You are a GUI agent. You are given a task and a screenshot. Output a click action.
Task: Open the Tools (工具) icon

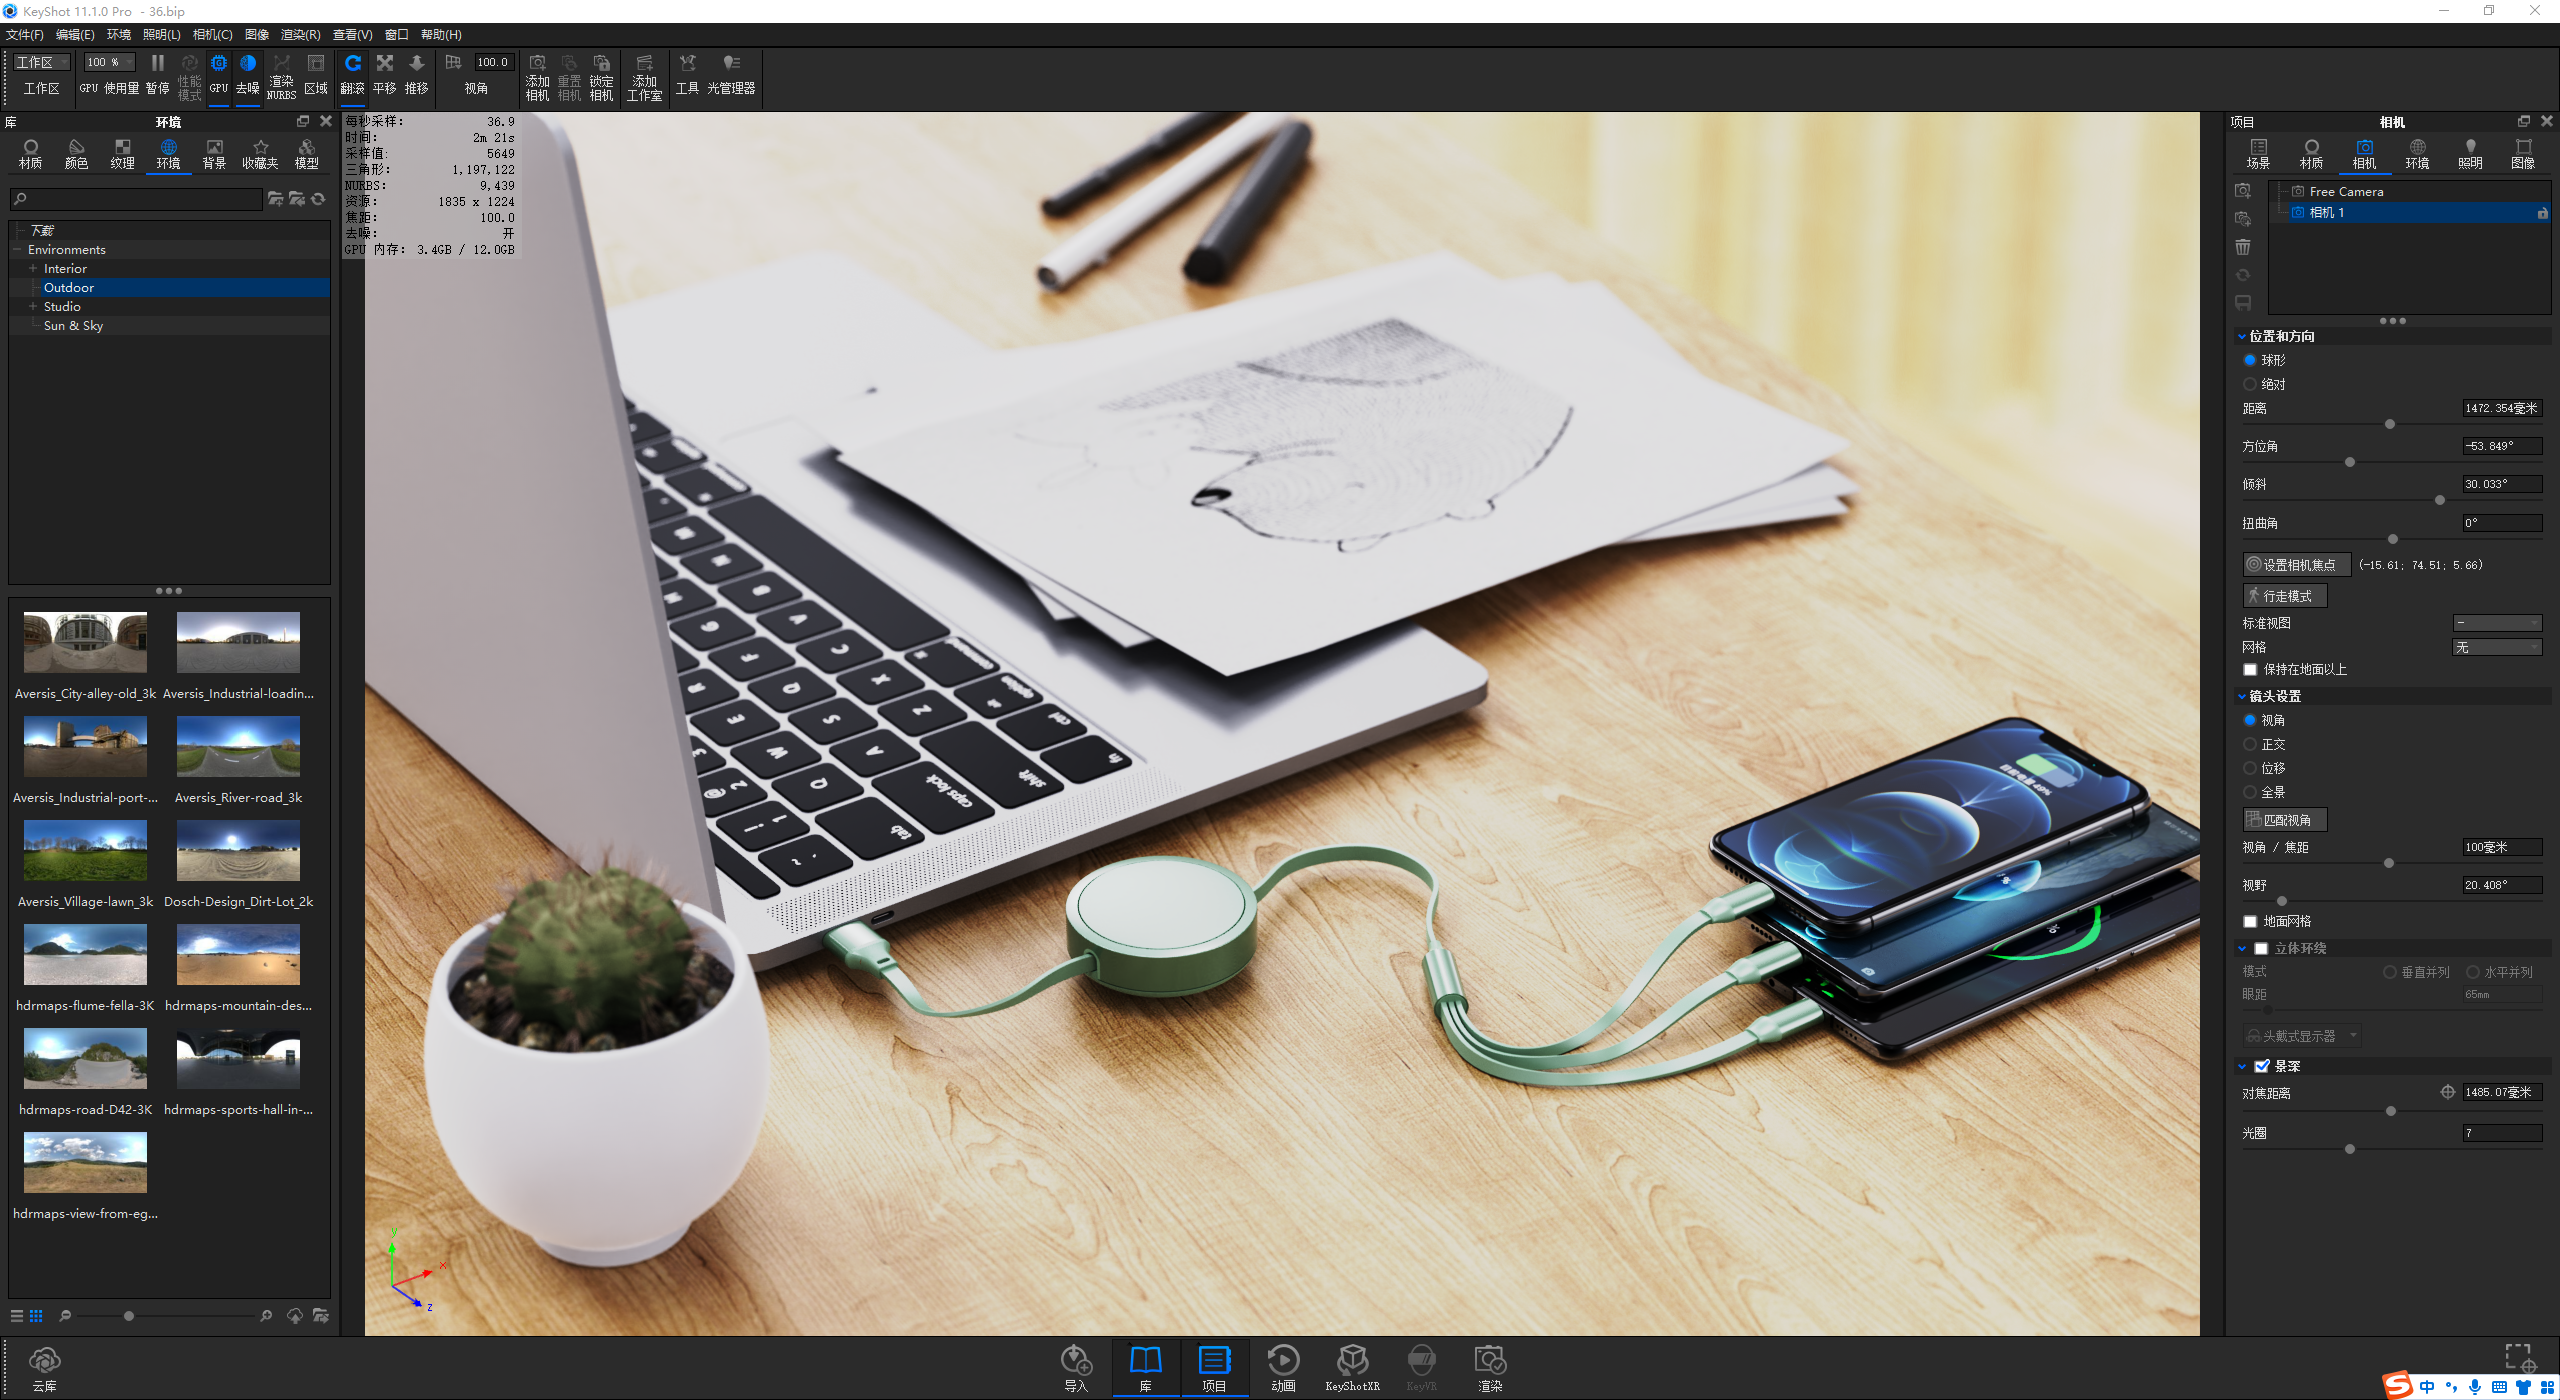(x=688, y=75)
